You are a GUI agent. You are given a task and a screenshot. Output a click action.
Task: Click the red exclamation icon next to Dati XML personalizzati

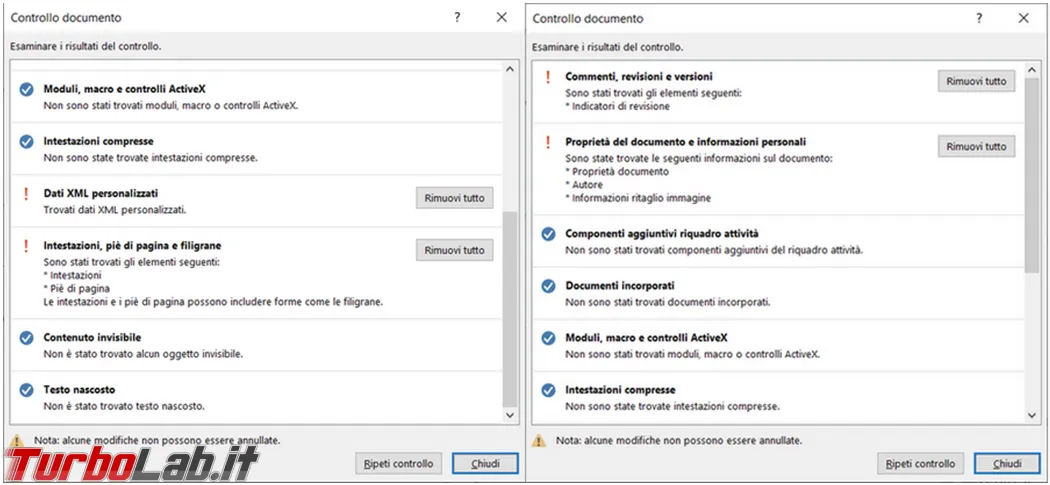[26, 194]
